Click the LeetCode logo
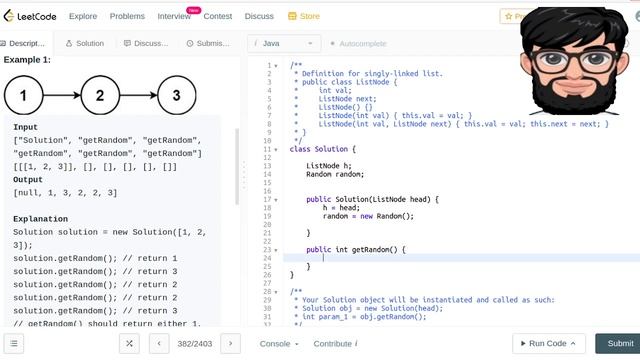640x360 pixels. click(x=30, y=16)
